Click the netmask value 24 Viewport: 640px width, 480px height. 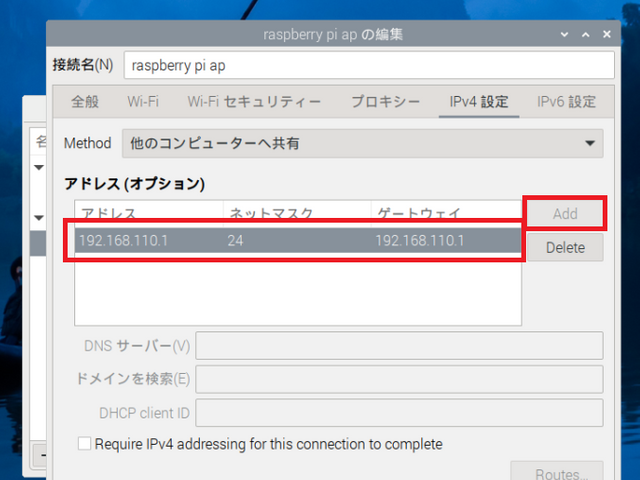pos(236,240)
